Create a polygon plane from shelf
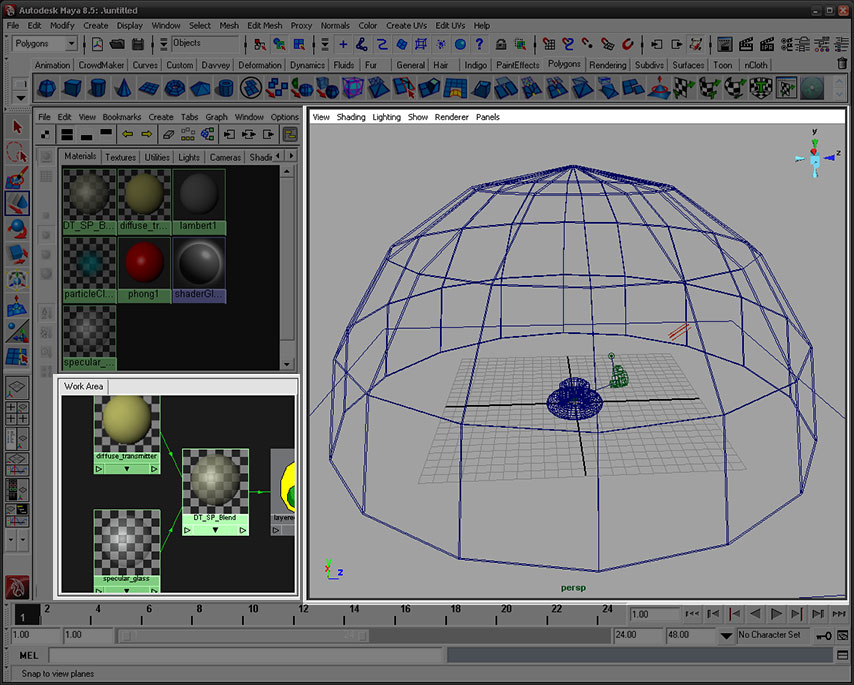 149,88
